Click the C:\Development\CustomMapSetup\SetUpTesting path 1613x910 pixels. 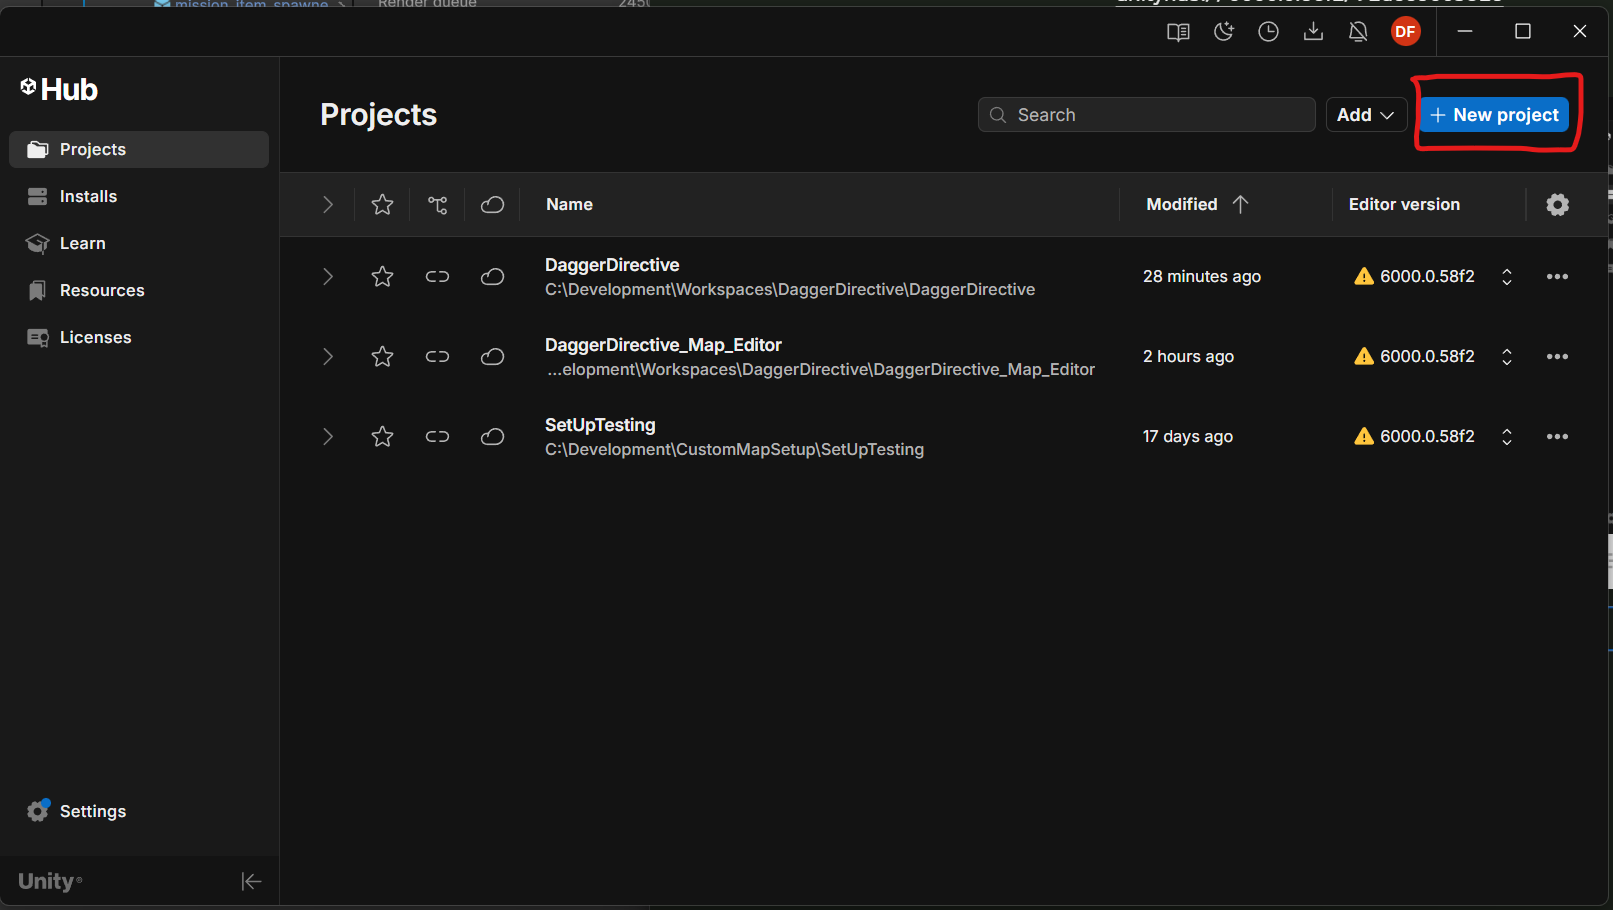click(x=734, y=449)
